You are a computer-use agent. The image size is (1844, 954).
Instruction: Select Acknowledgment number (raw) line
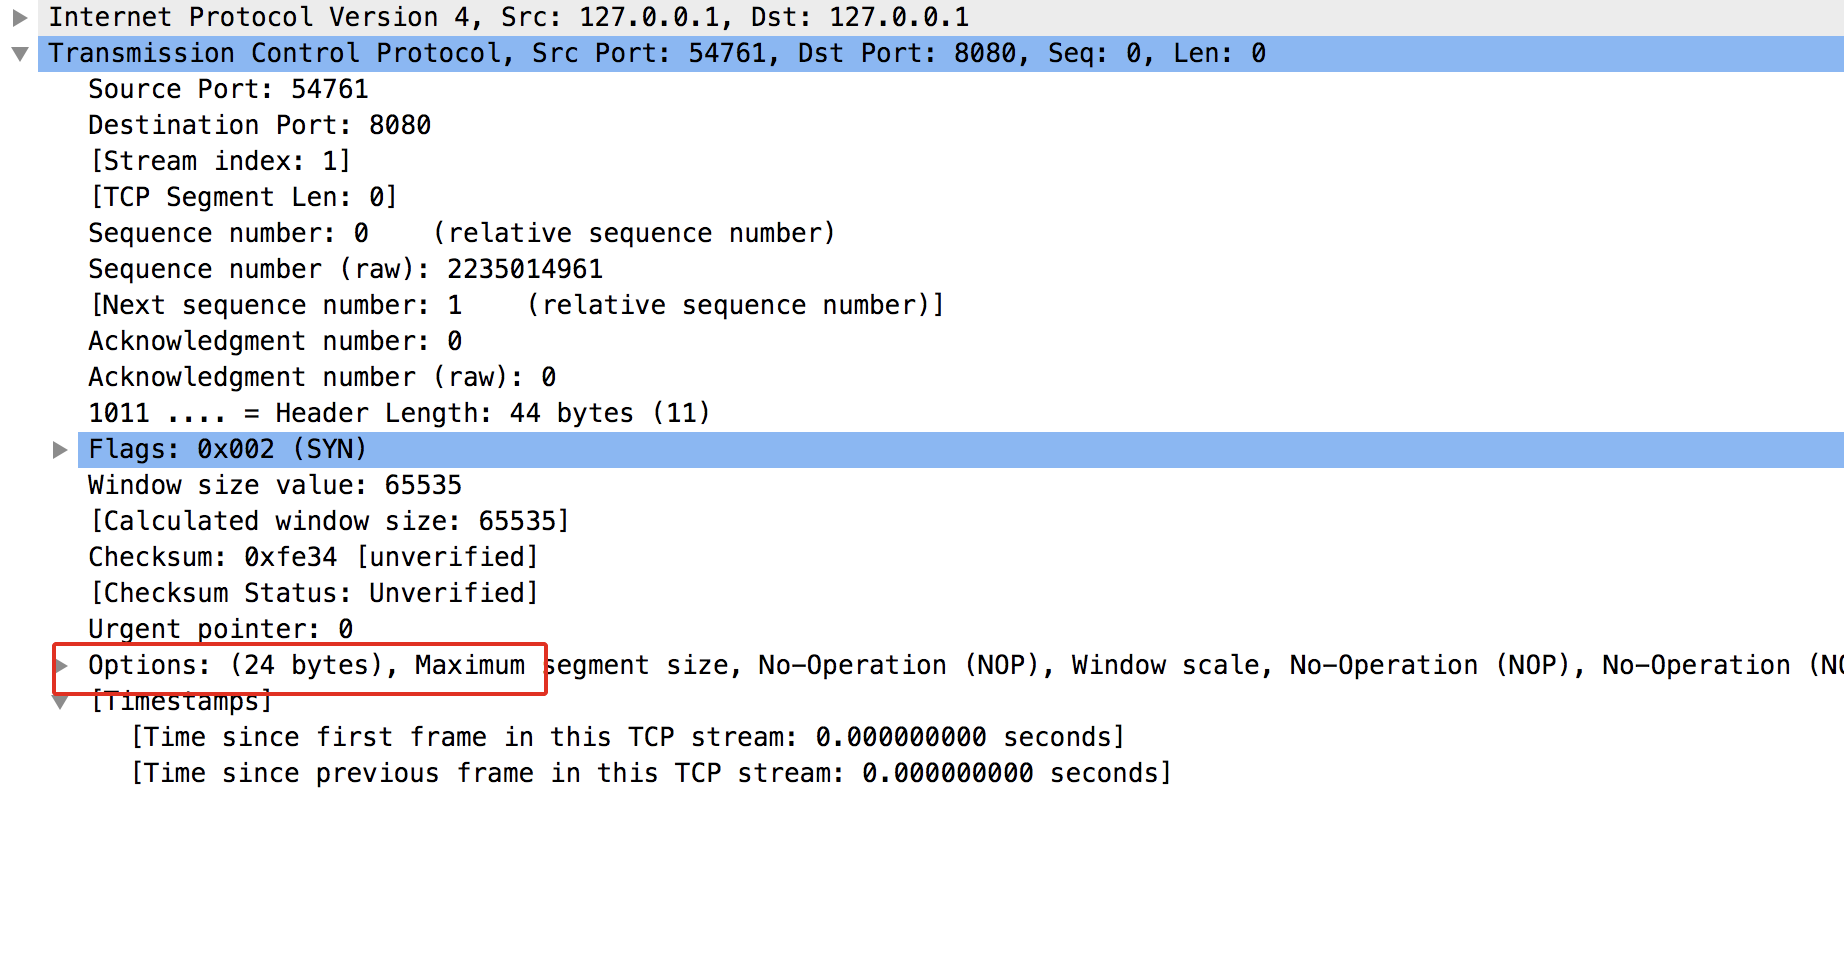coord(322,377)
